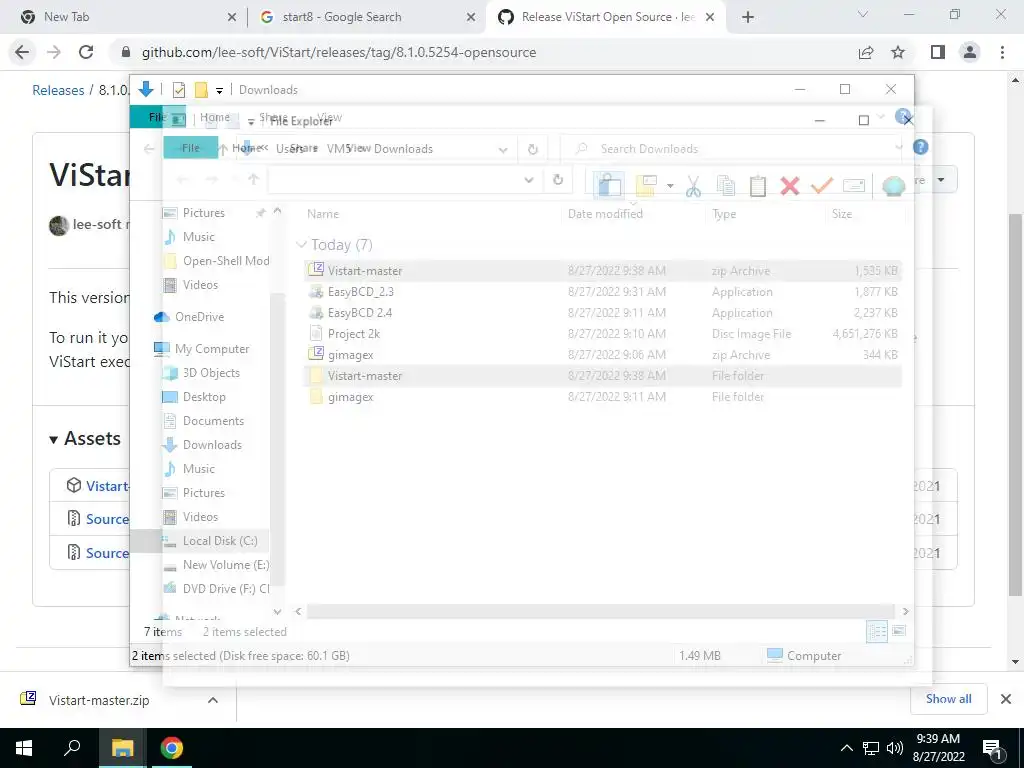Open the teal File ribbon tab
This screenshot has width=1024, height=768.
(x=190, y=148)
